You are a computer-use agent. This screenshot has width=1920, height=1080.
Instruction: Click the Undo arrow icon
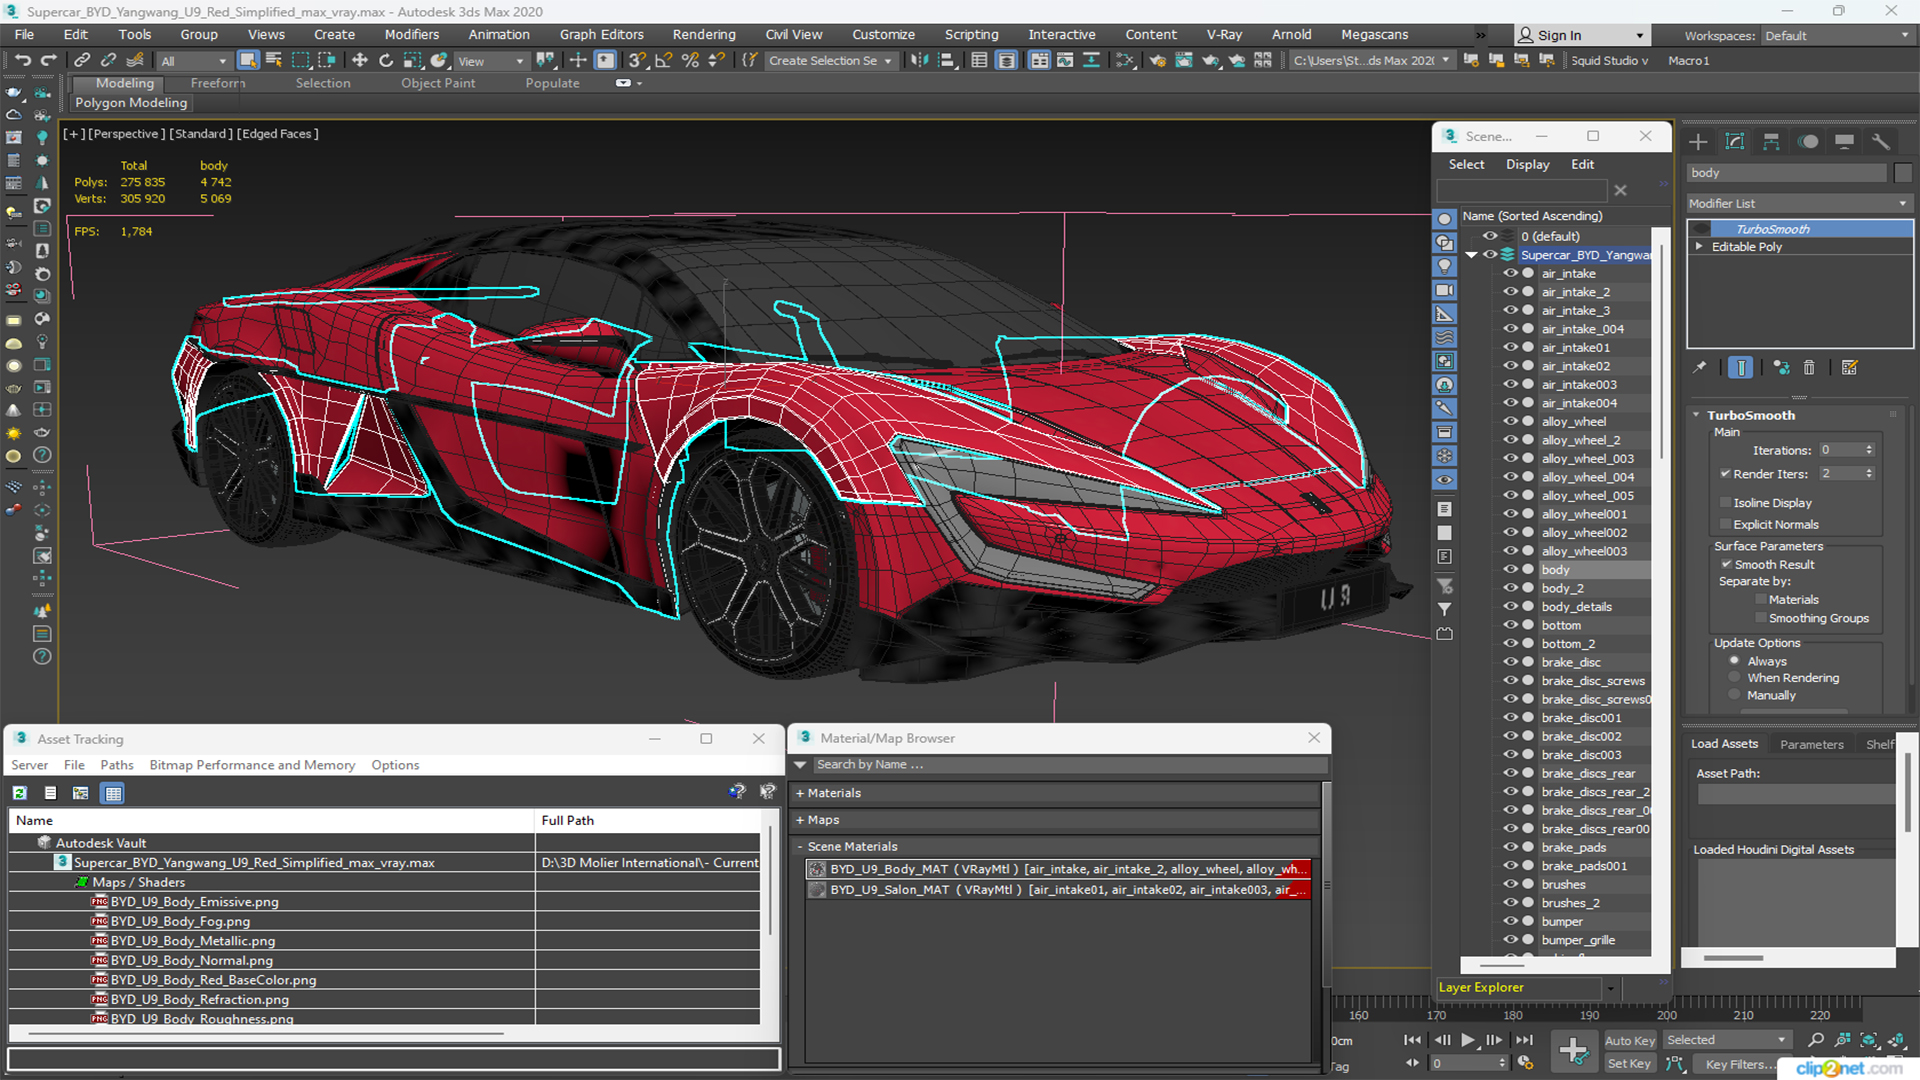pyautogui.click(x=22, y=60)
